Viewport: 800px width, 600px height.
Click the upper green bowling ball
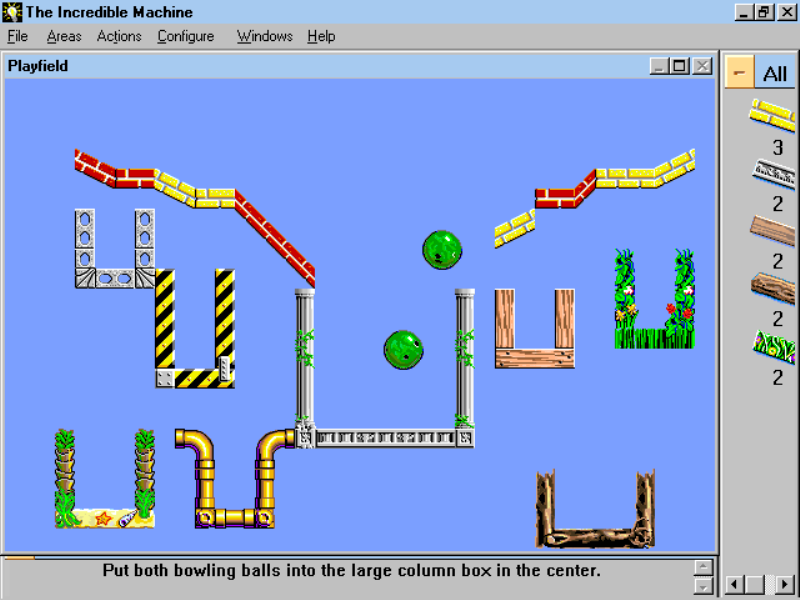click(x=442, y=249)
